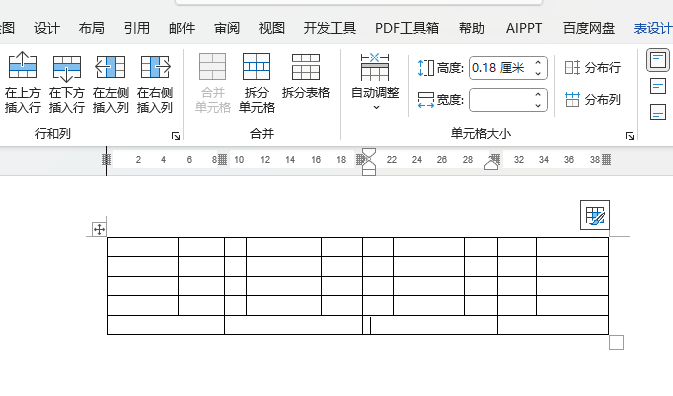
Task: Open the 审阅 tab
Action: pos(227,28)
